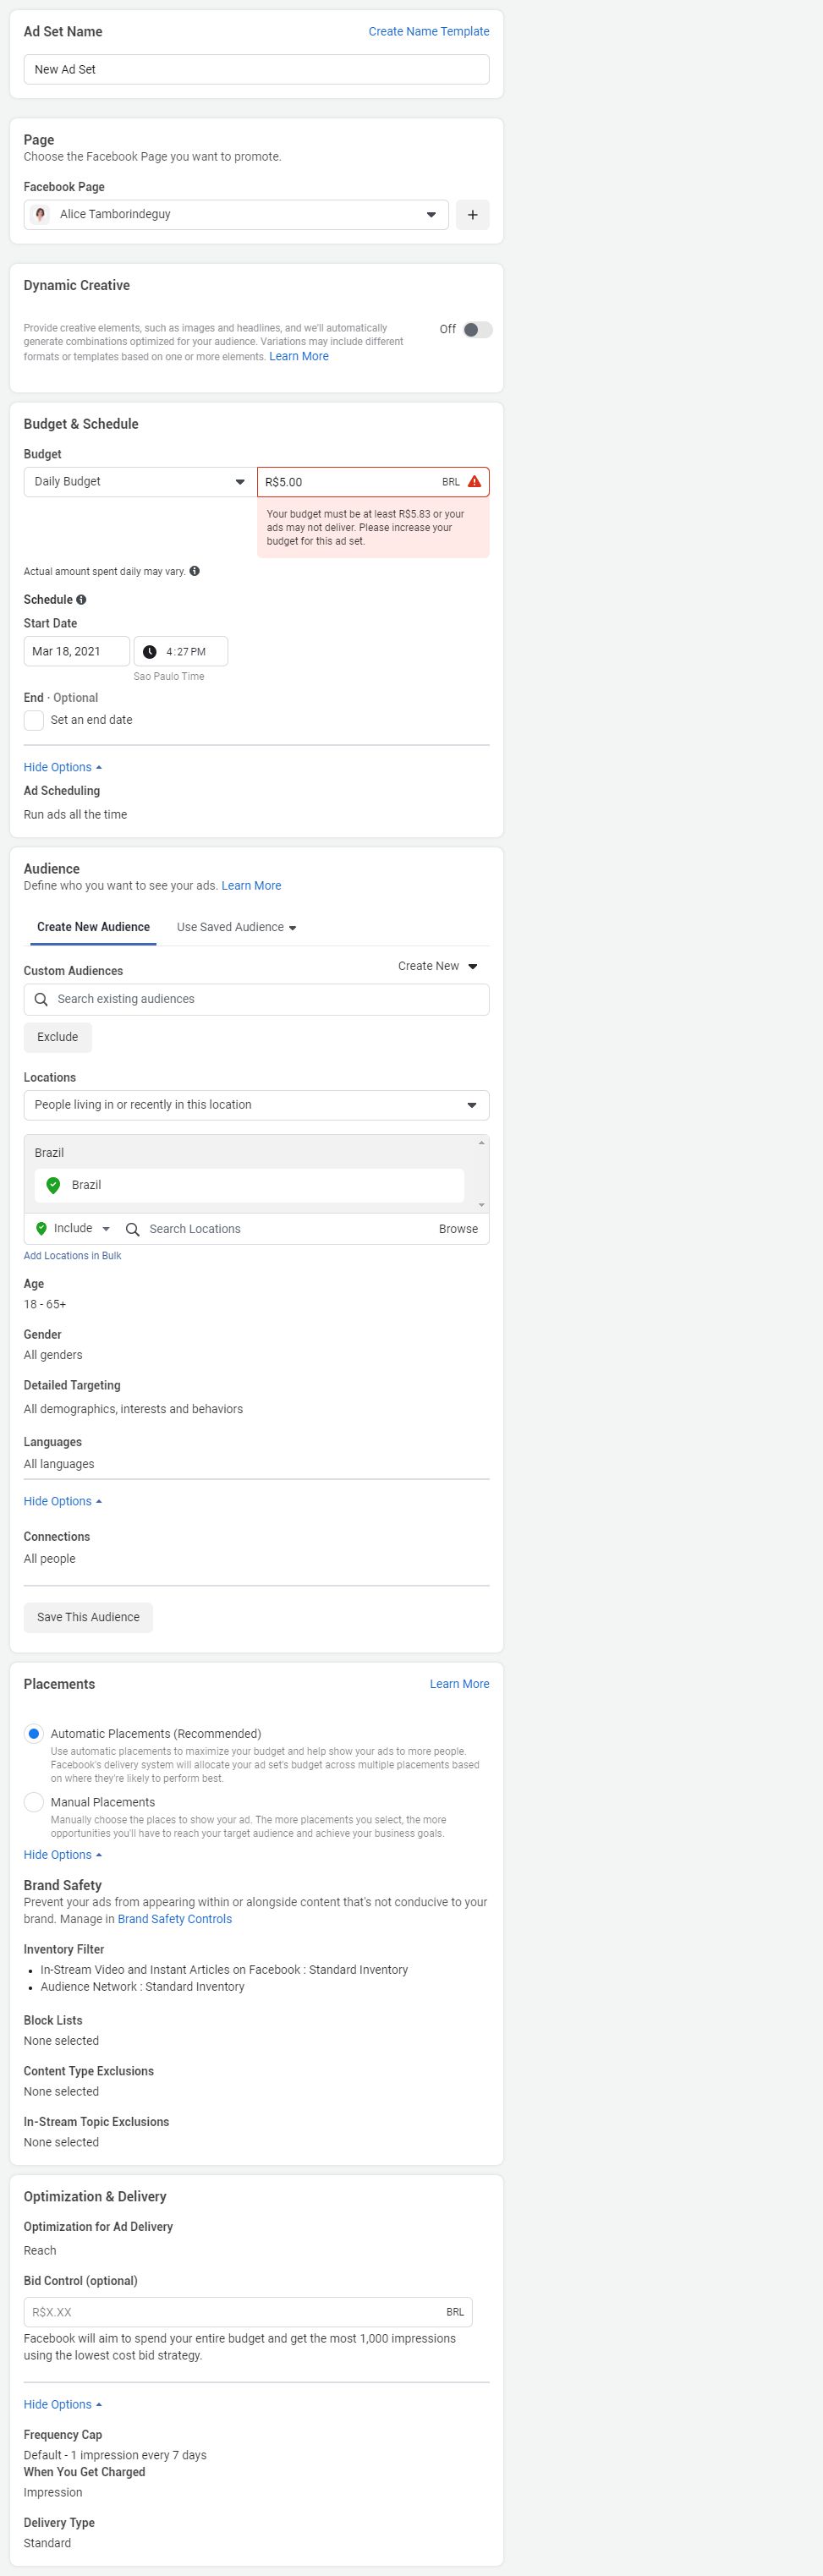This screenshot has height=2576, width=823.
Task: Click the Search existing audiences magnifier icon
Action: coord(41,999)
